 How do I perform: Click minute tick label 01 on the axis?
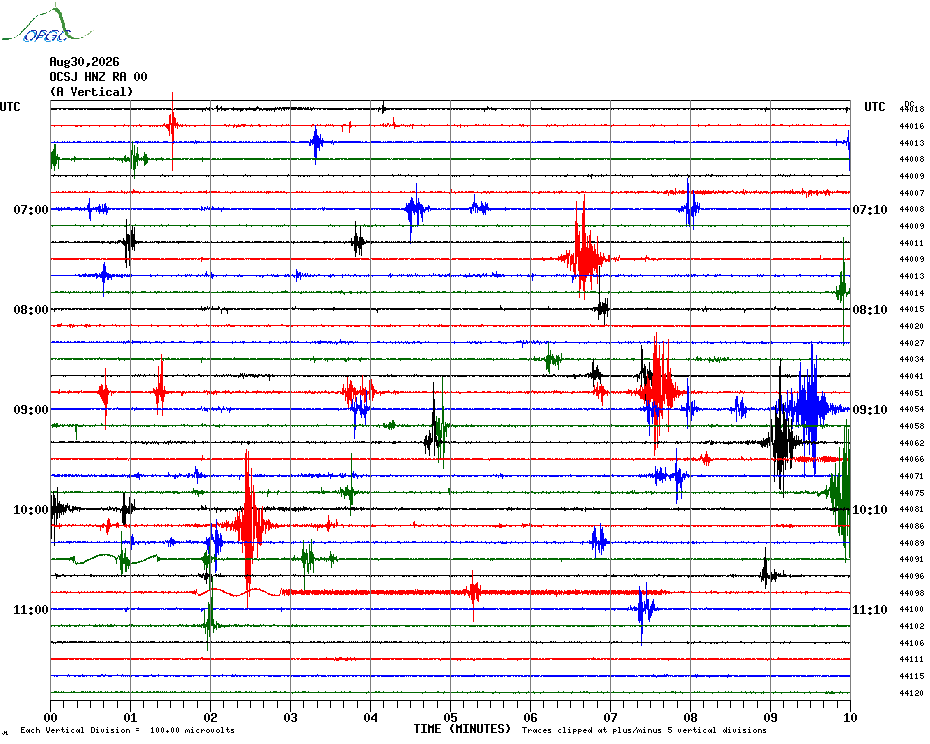130,717
